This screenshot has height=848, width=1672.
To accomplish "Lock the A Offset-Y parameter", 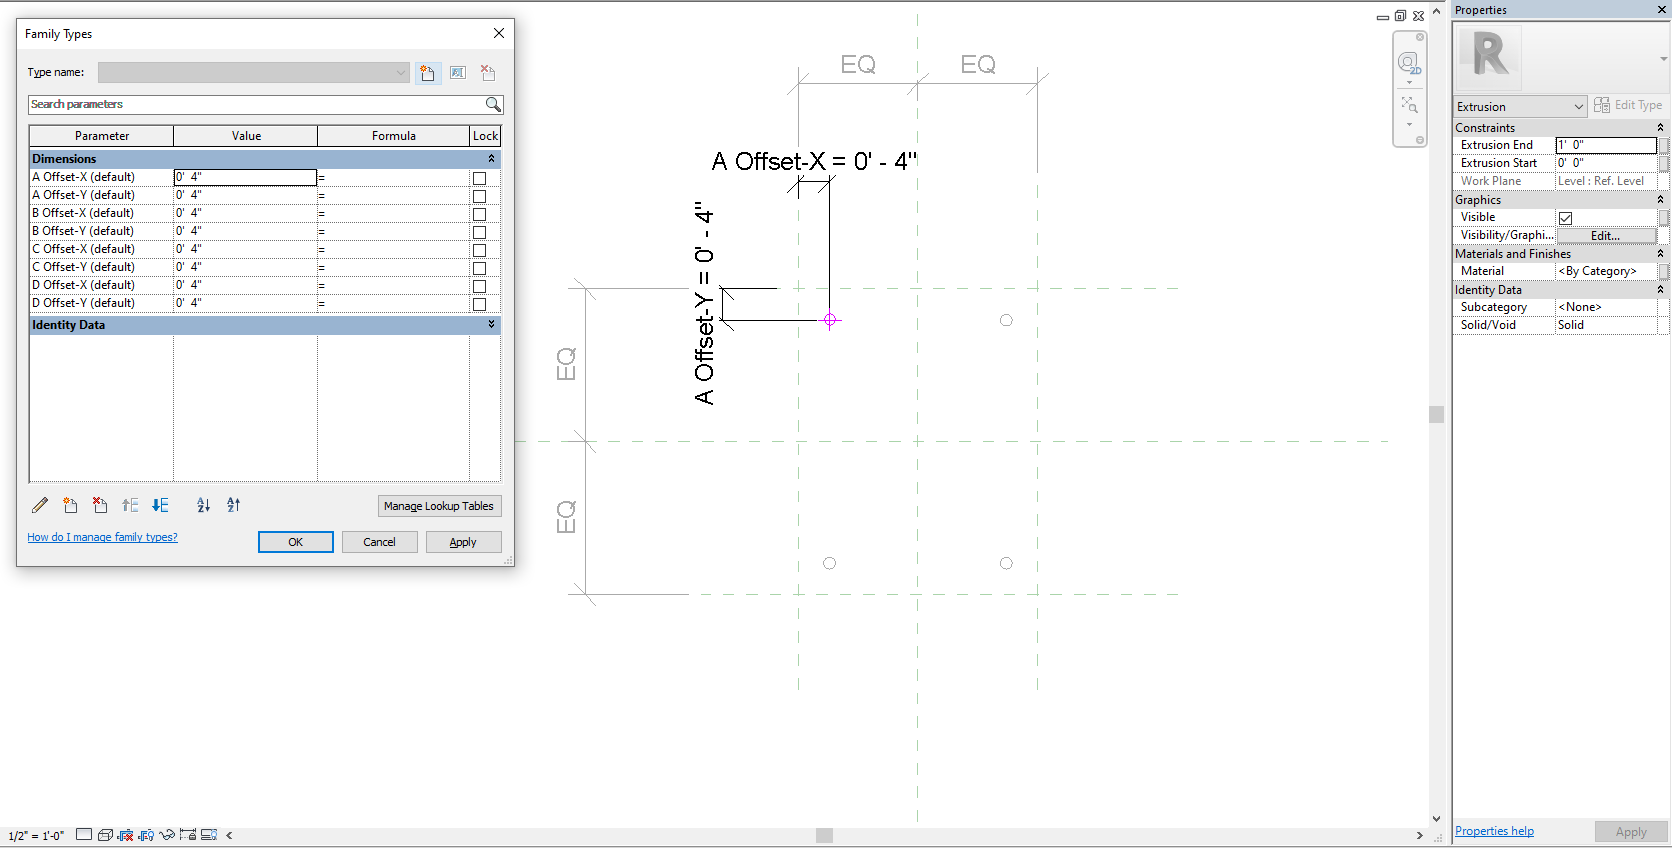I will point(479,196).
